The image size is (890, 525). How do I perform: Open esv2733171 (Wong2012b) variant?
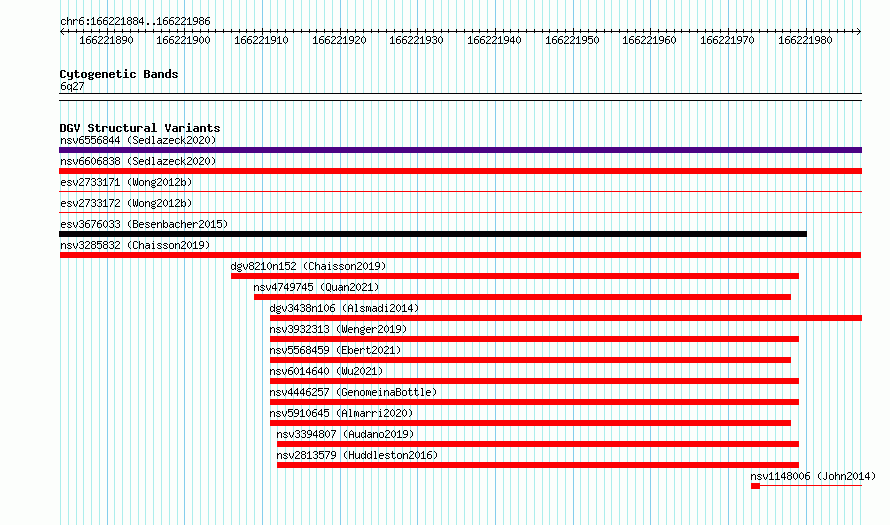(126, 182)
